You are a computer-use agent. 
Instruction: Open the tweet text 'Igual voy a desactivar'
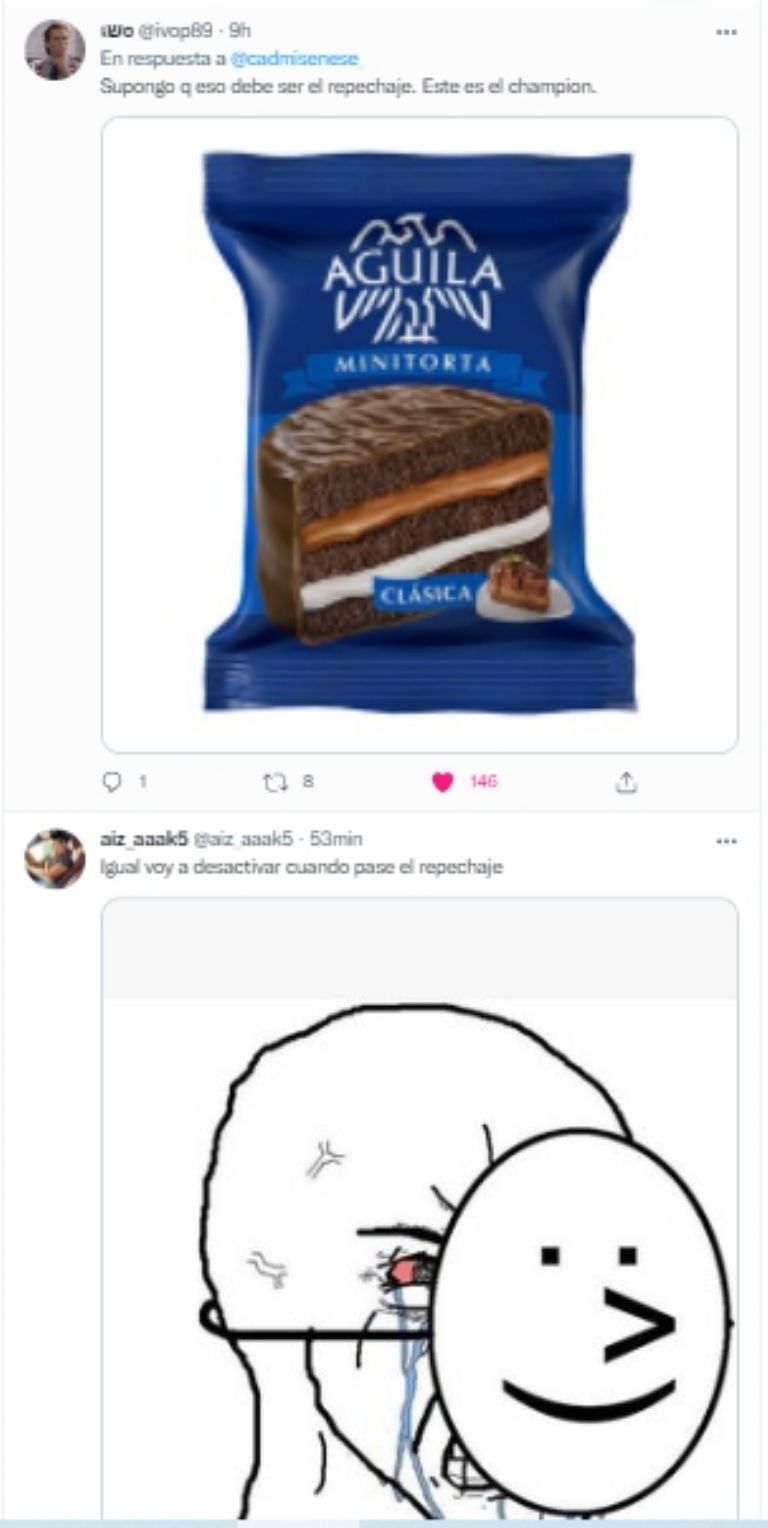[301, 867]
